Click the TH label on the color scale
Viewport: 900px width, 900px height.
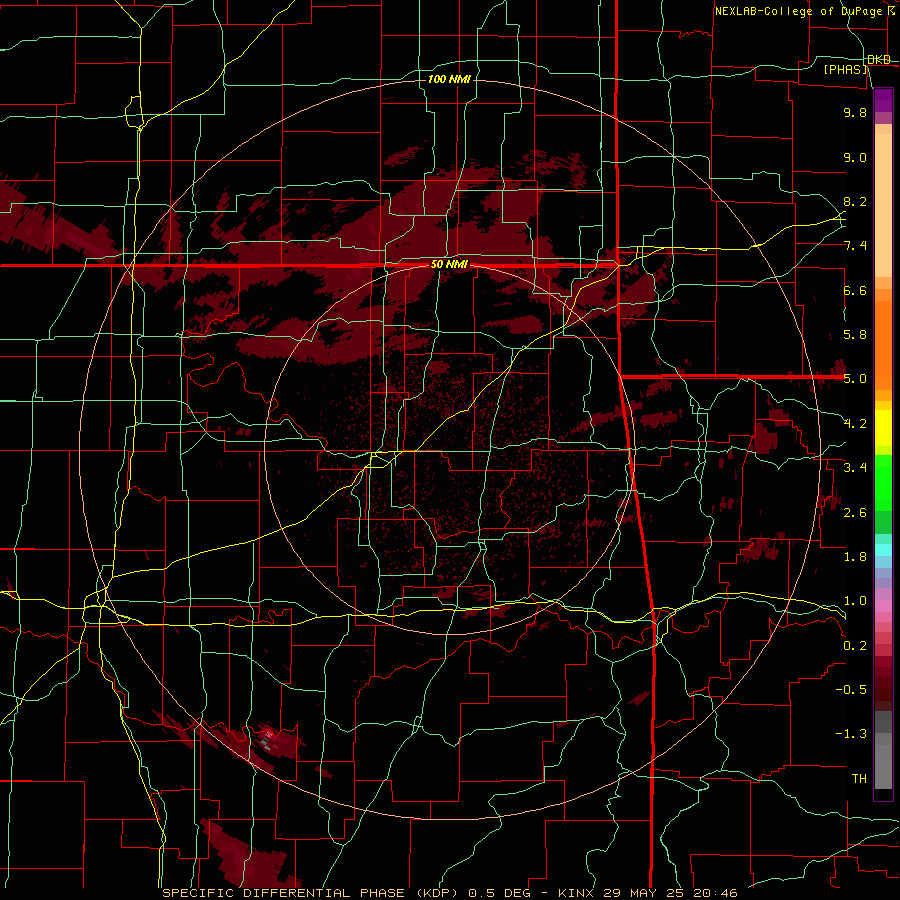coord(859,779)
